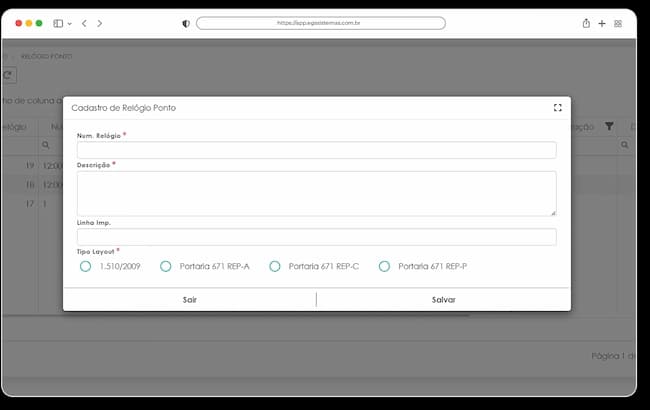Click the Linha Imp. input field
The width and height of the screenshot is (650, 410).
tap(316, 237)
